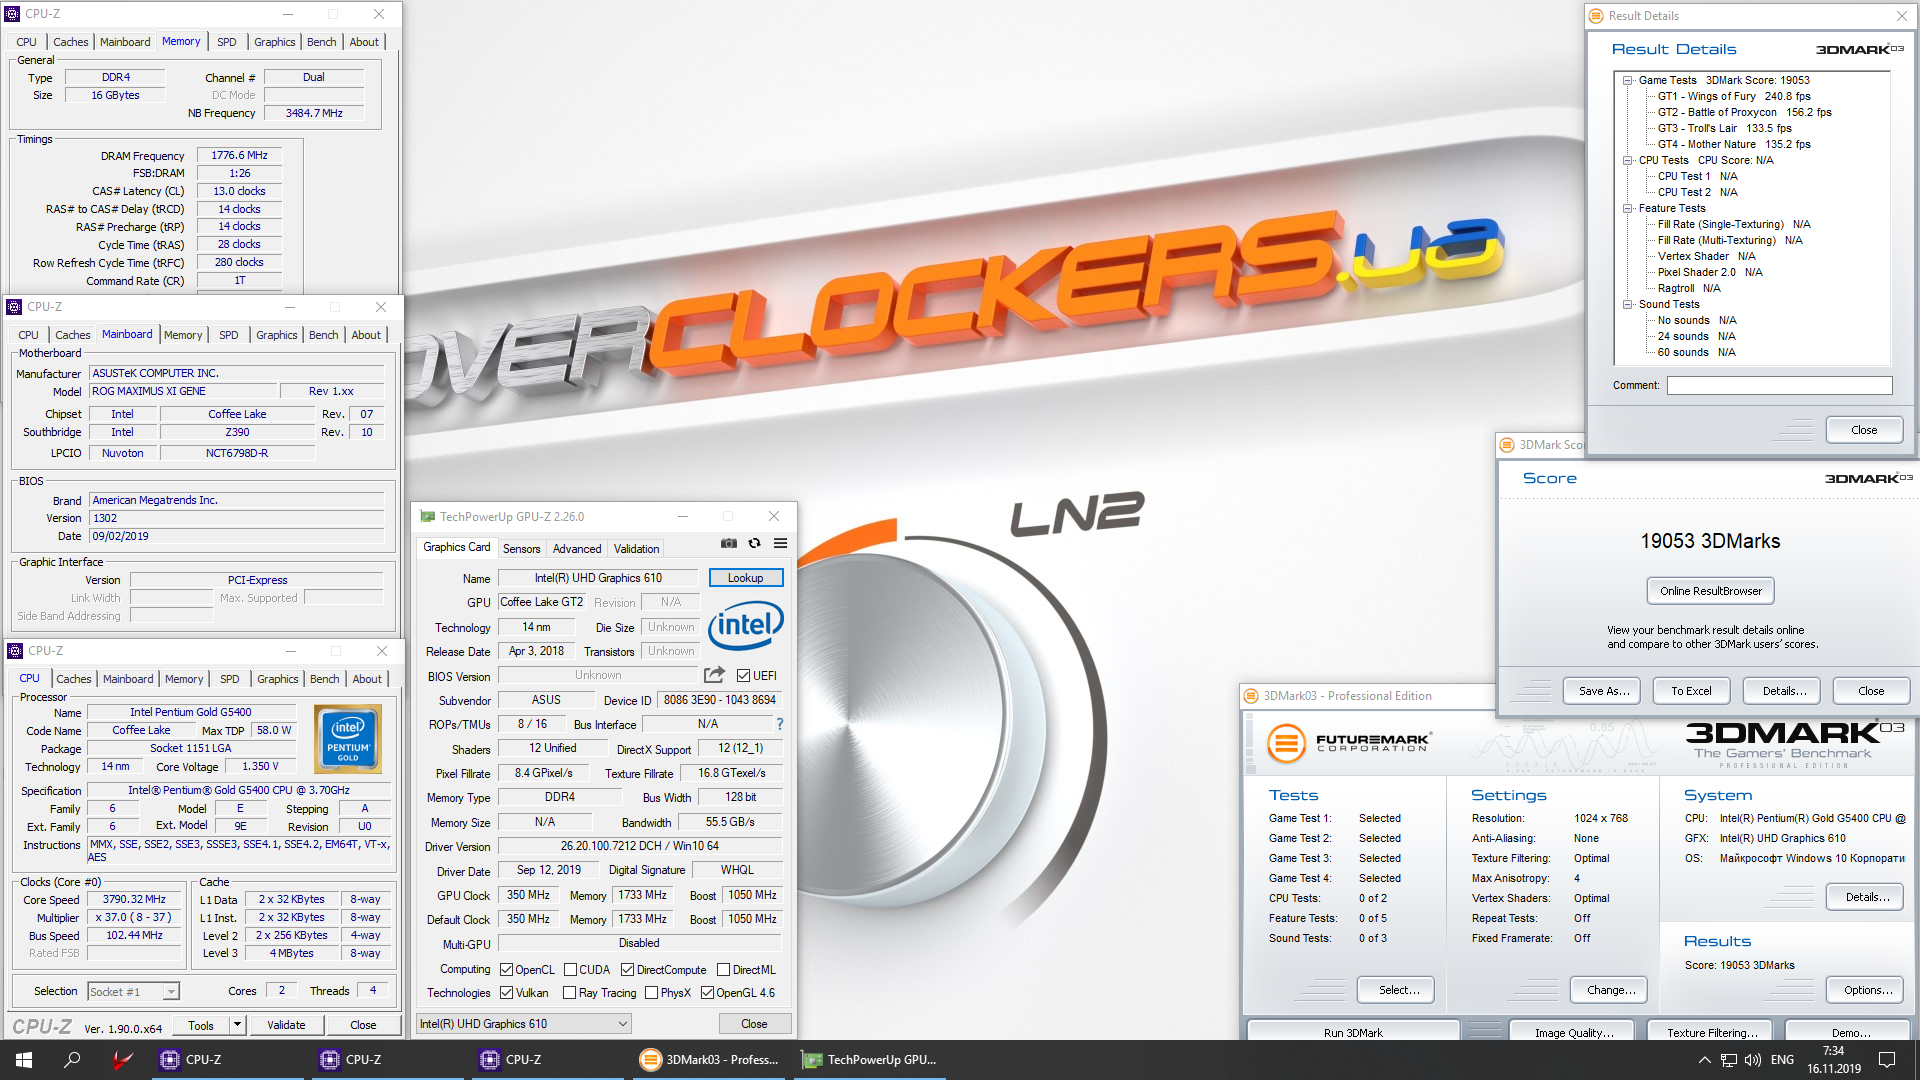Image resolution: width=1920 pixels, height=1080 pixels.
Task: Click the Bus Interface question mark icon
Action: point(780,724)
